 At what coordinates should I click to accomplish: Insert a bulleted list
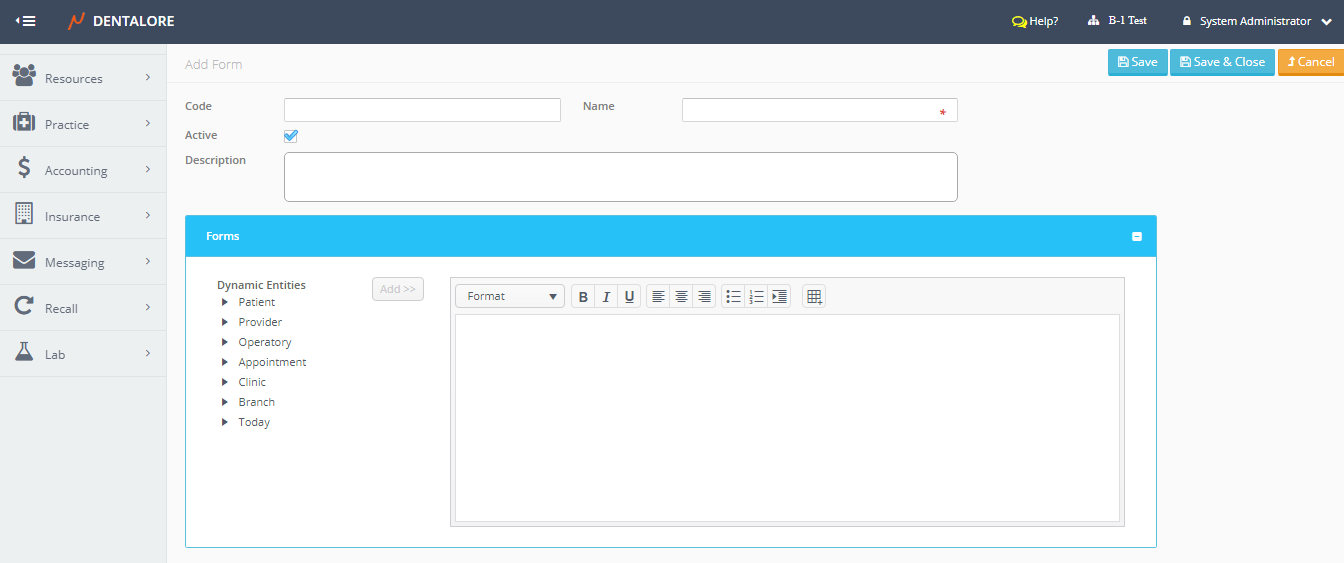click(733, 297)
